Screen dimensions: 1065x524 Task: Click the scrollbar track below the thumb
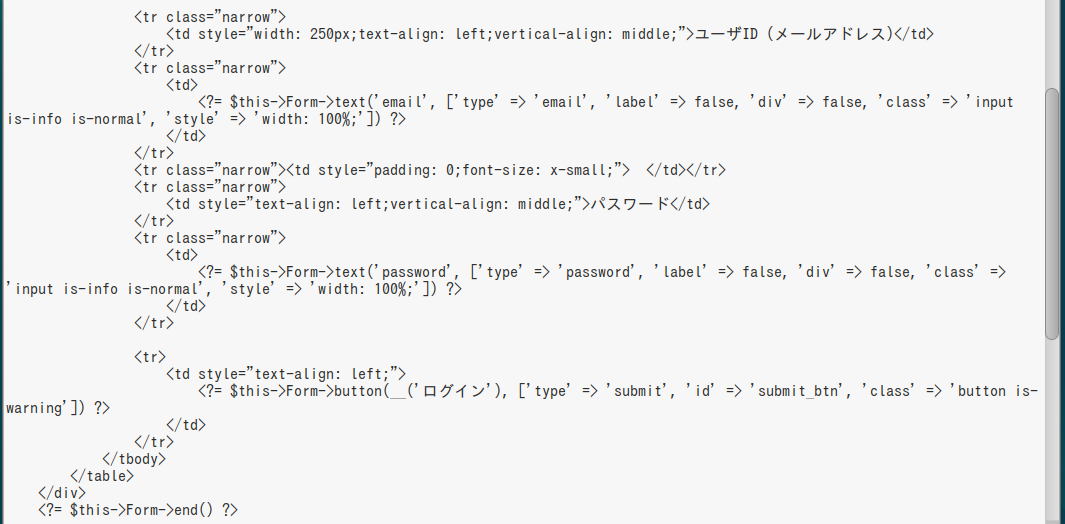(1051, 430)
